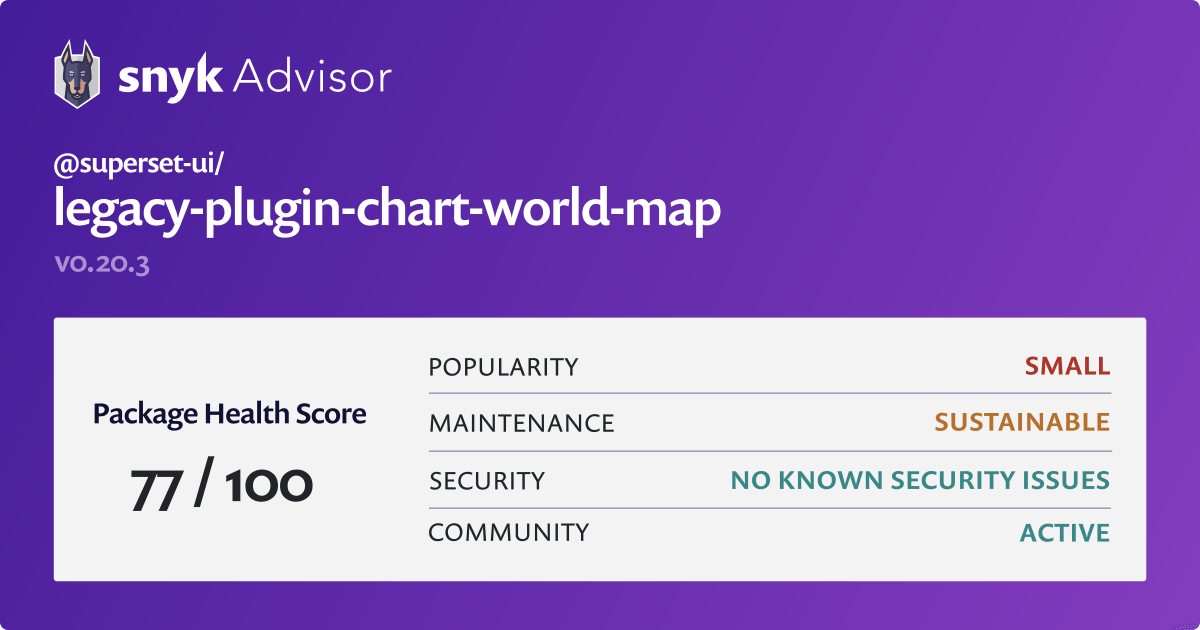Click 'NO KNOWN SECURITY ISSUES' status

pos(920,481)
